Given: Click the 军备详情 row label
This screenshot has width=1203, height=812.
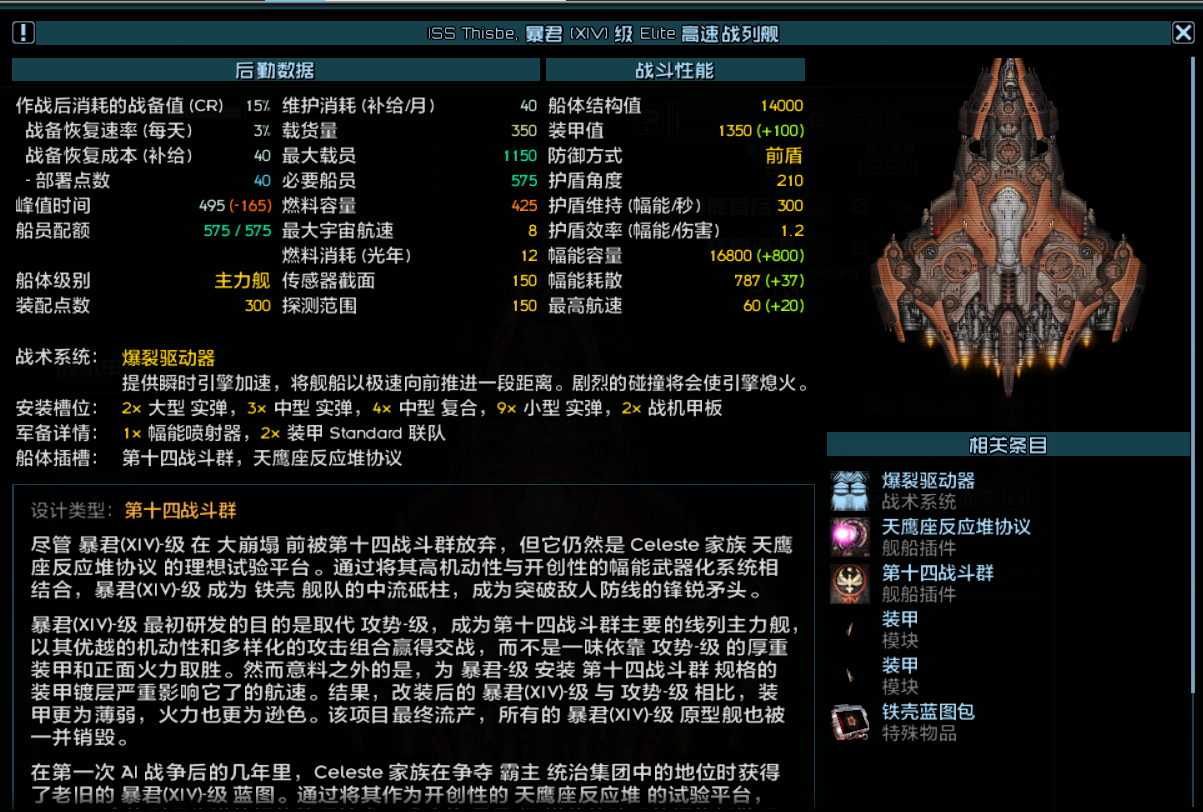Looking at the screenshot, I should coord(57,434).
